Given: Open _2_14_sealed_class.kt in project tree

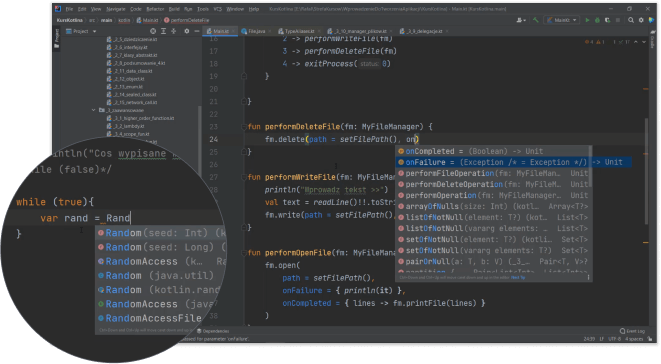Looking at the screenshot, I should [132, 94].
